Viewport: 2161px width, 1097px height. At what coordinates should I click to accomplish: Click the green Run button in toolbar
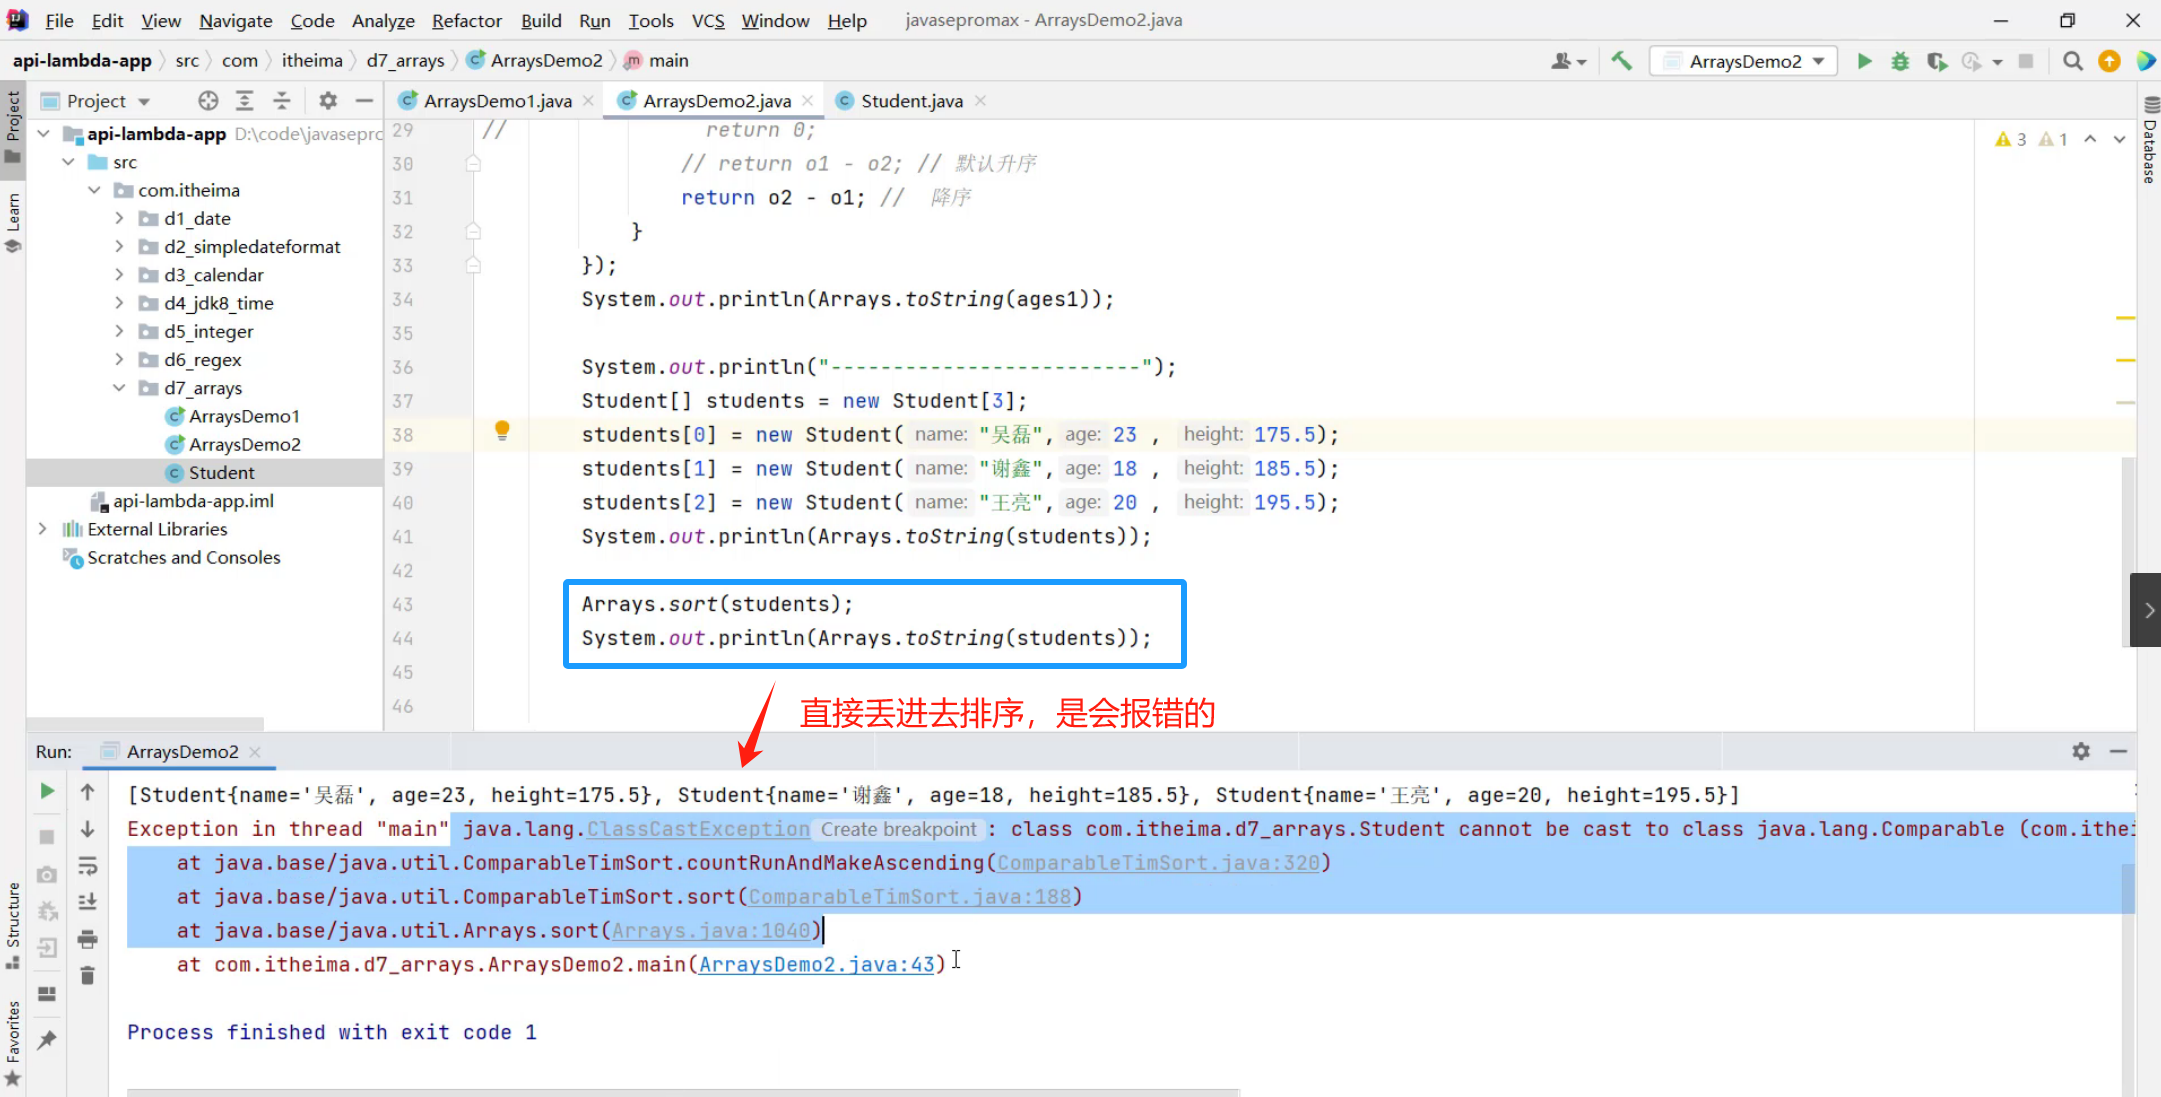1864,61
